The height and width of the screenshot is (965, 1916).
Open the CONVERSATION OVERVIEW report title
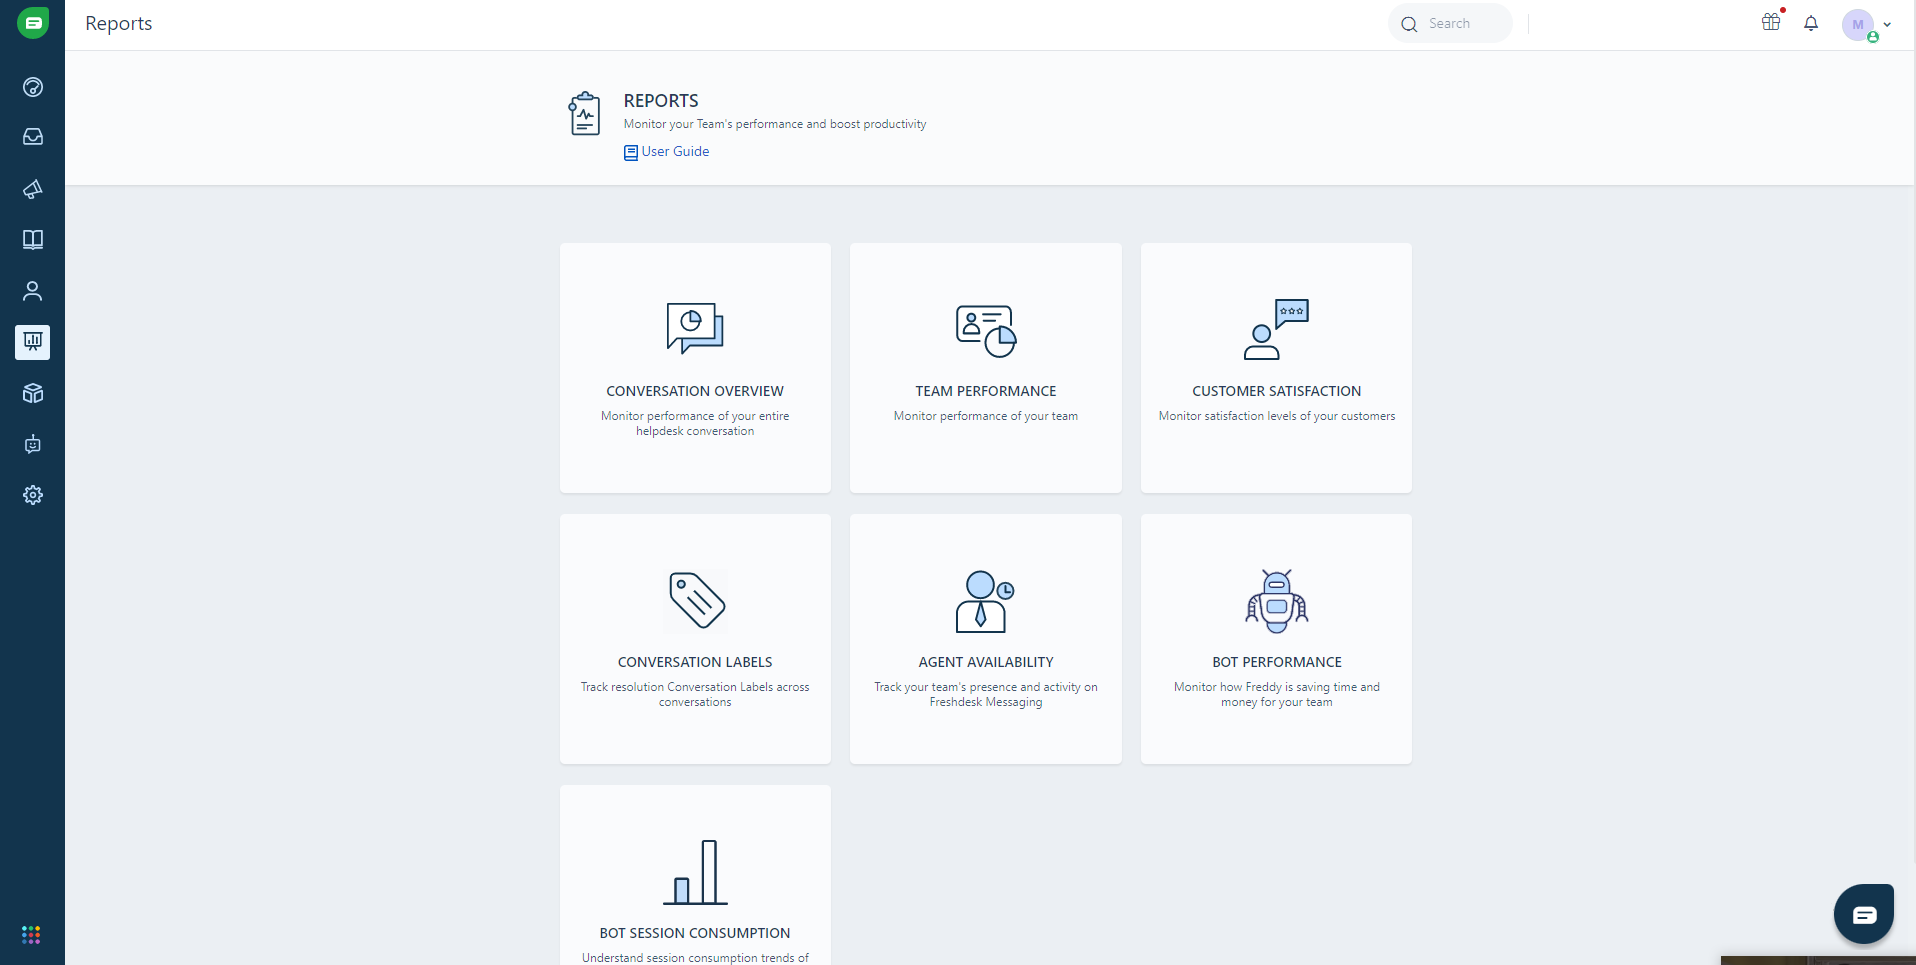[x=695, y=391]
